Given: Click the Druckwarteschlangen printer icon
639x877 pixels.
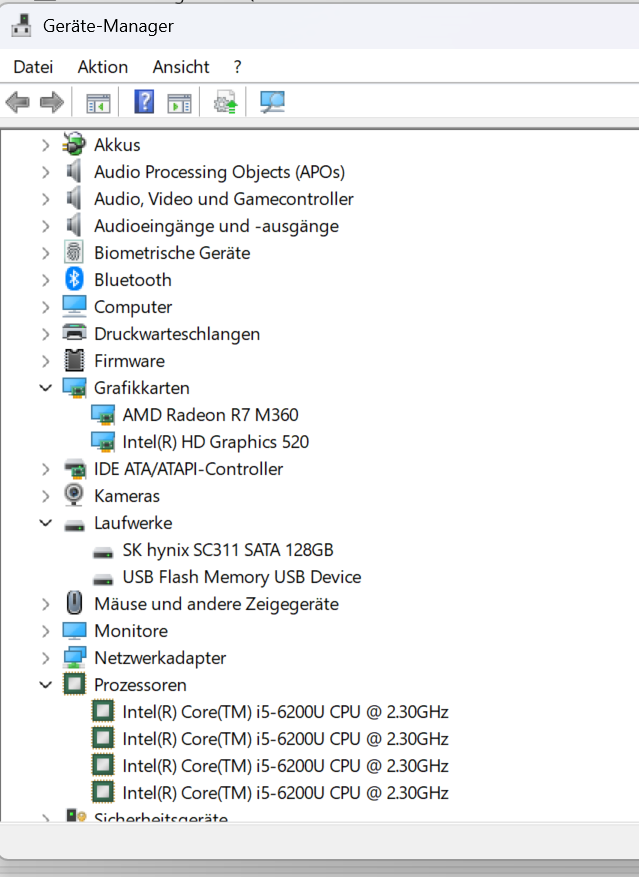Looking at the screenshot, I should tap(74, 333).
